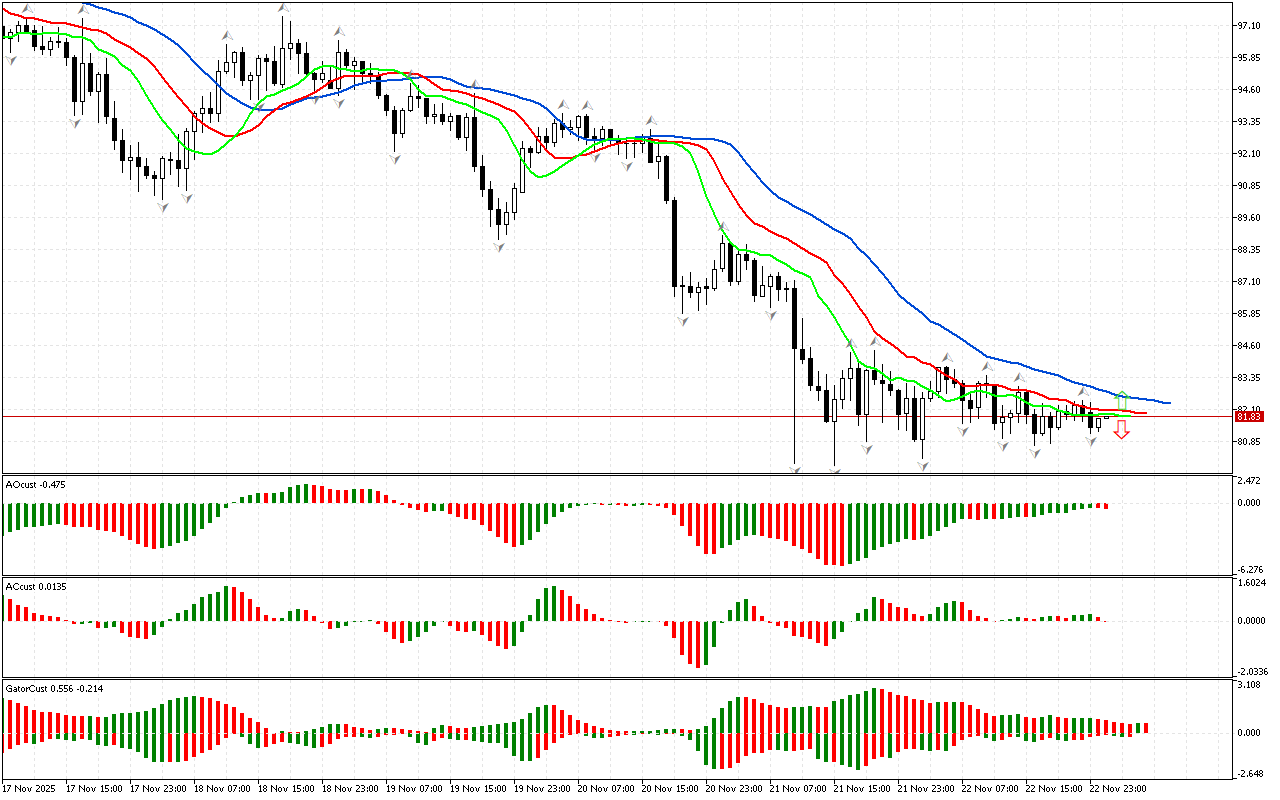
Task: Click the right end of the blue Alligator jaw line
Action: [x=1168, y=403]
